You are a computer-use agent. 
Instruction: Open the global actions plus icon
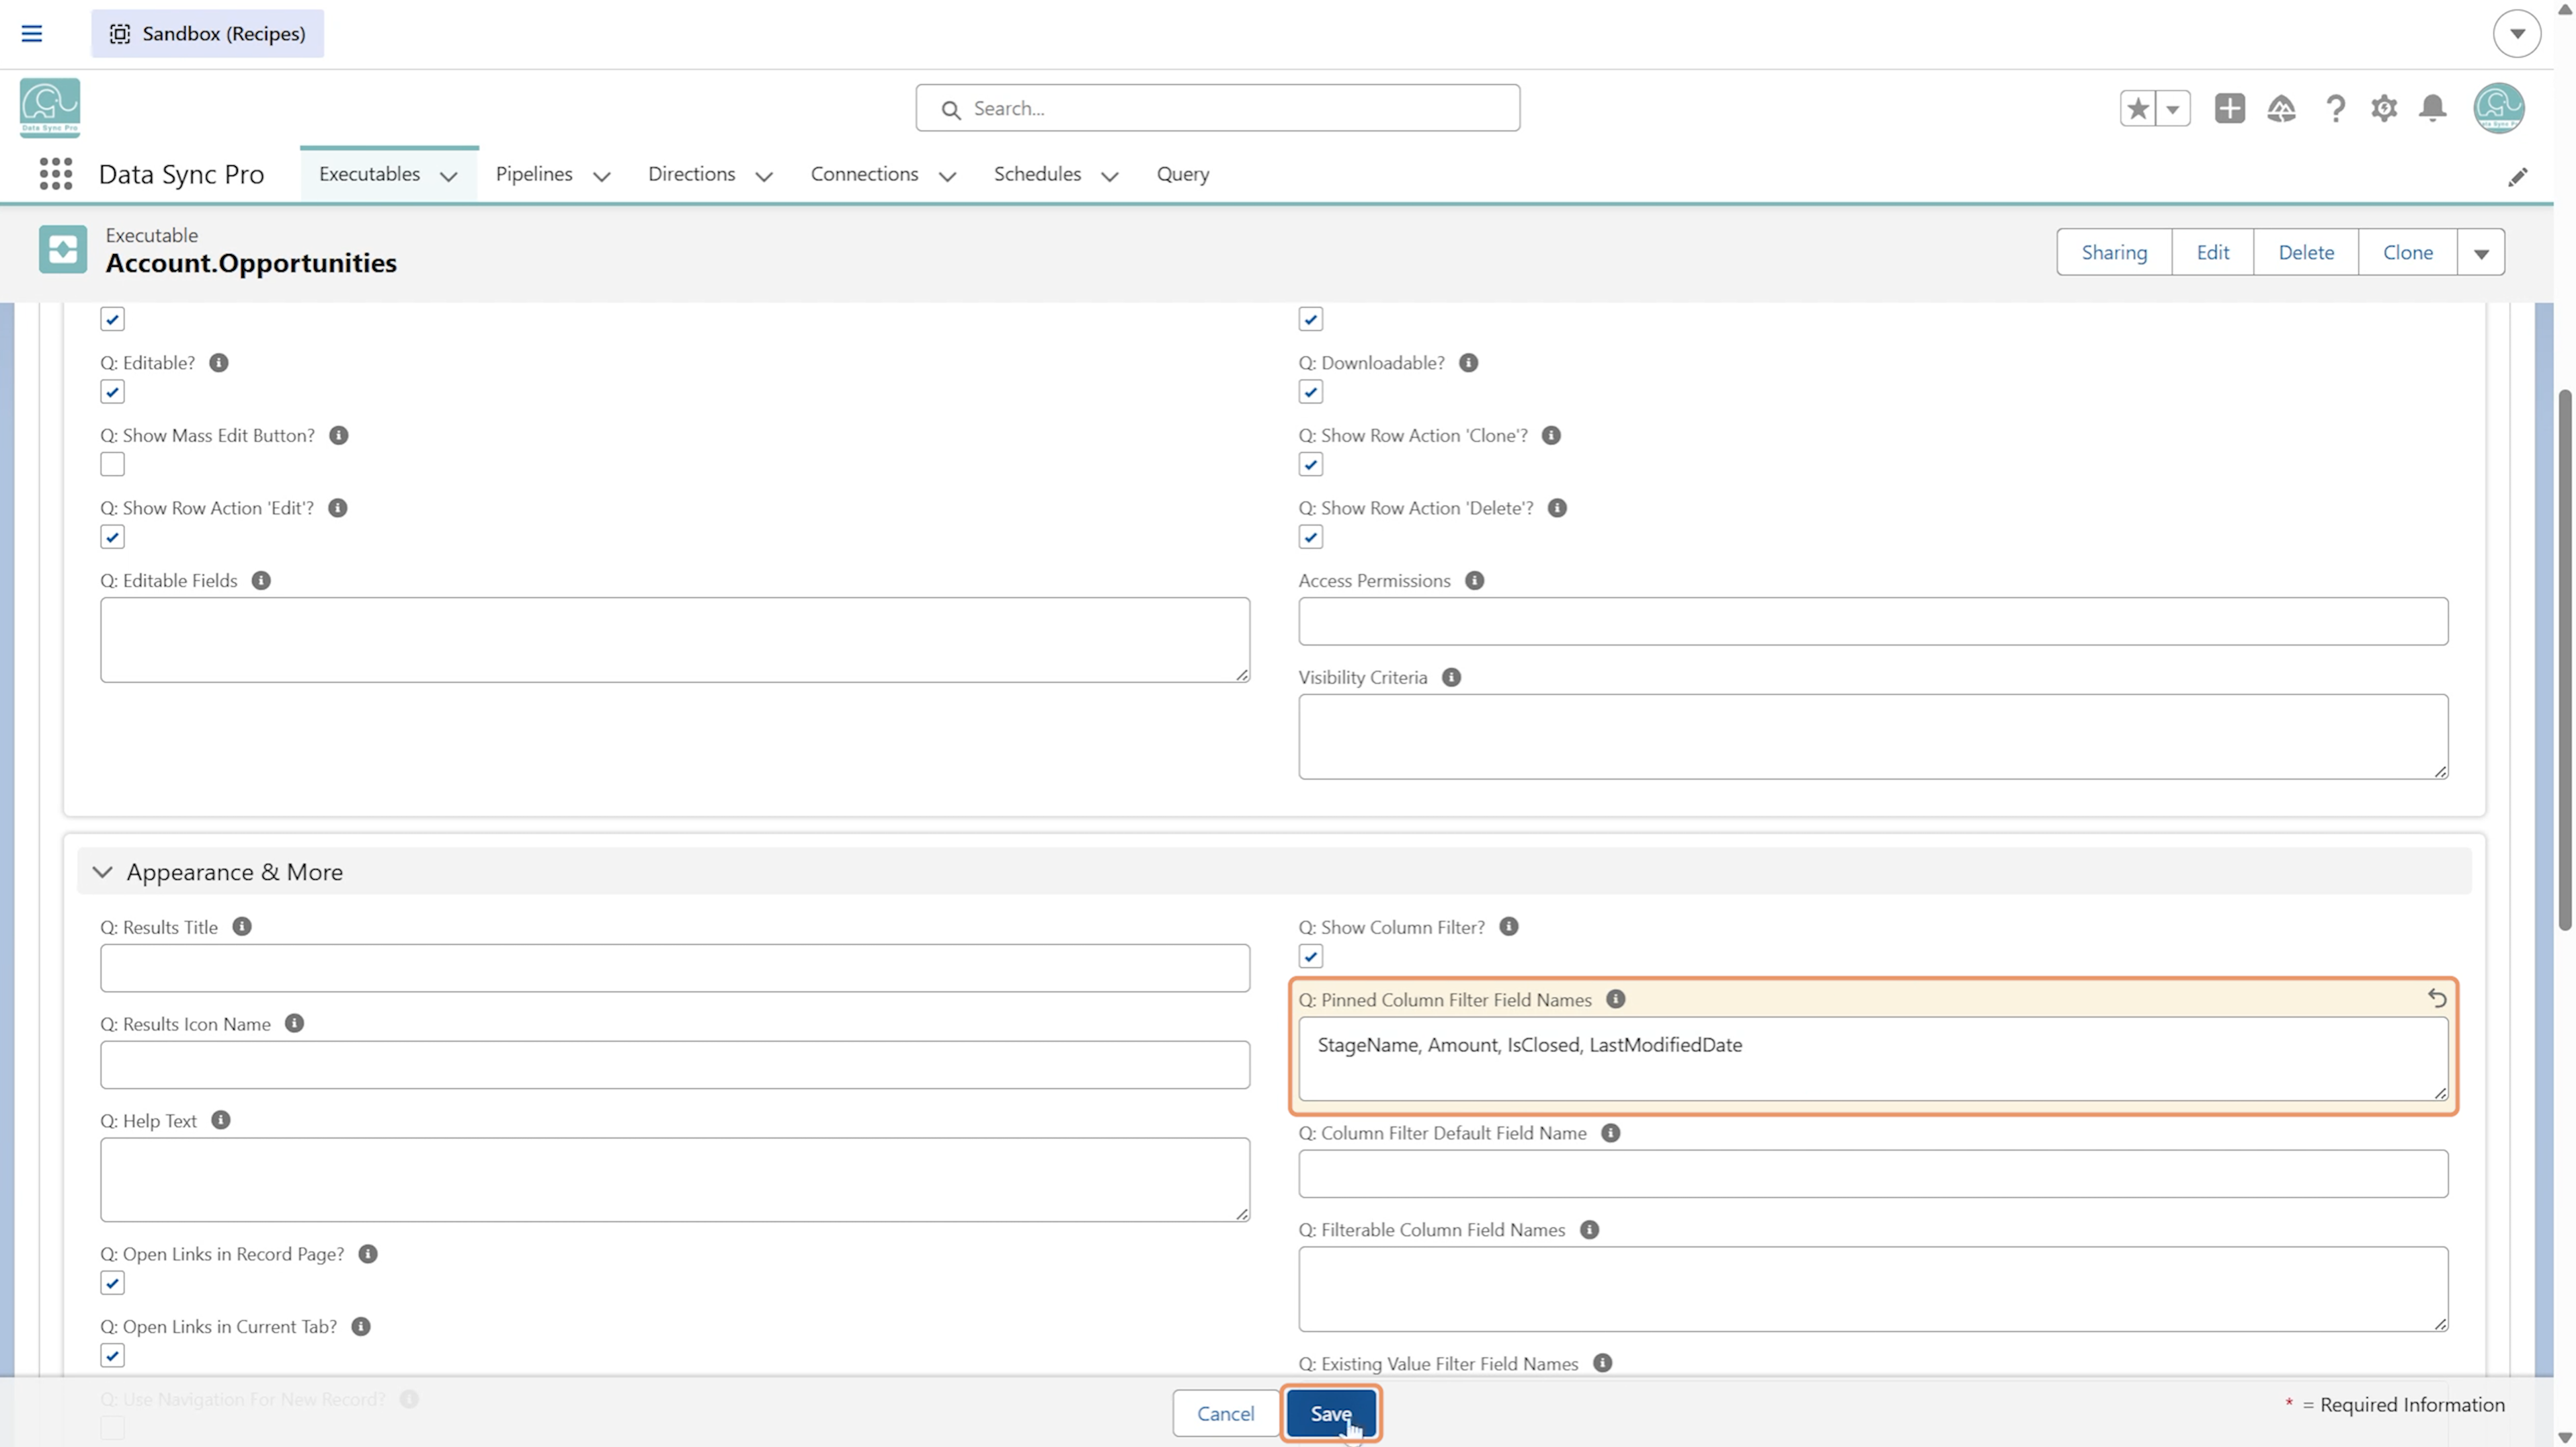2230,108
